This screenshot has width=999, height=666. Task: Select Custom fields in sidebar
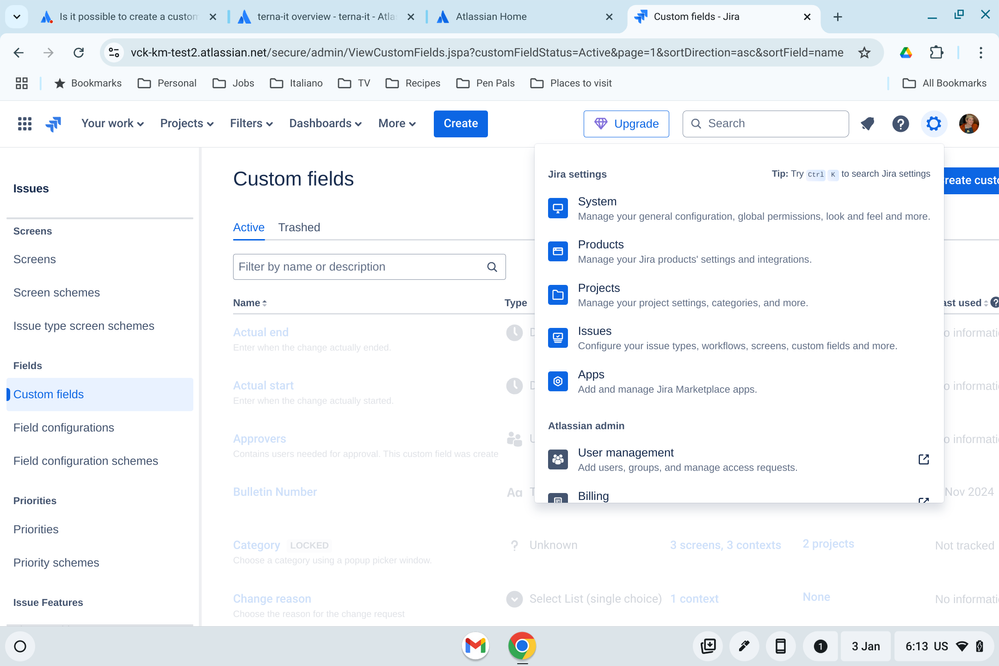pyautogui.click(x=99, y=395)
